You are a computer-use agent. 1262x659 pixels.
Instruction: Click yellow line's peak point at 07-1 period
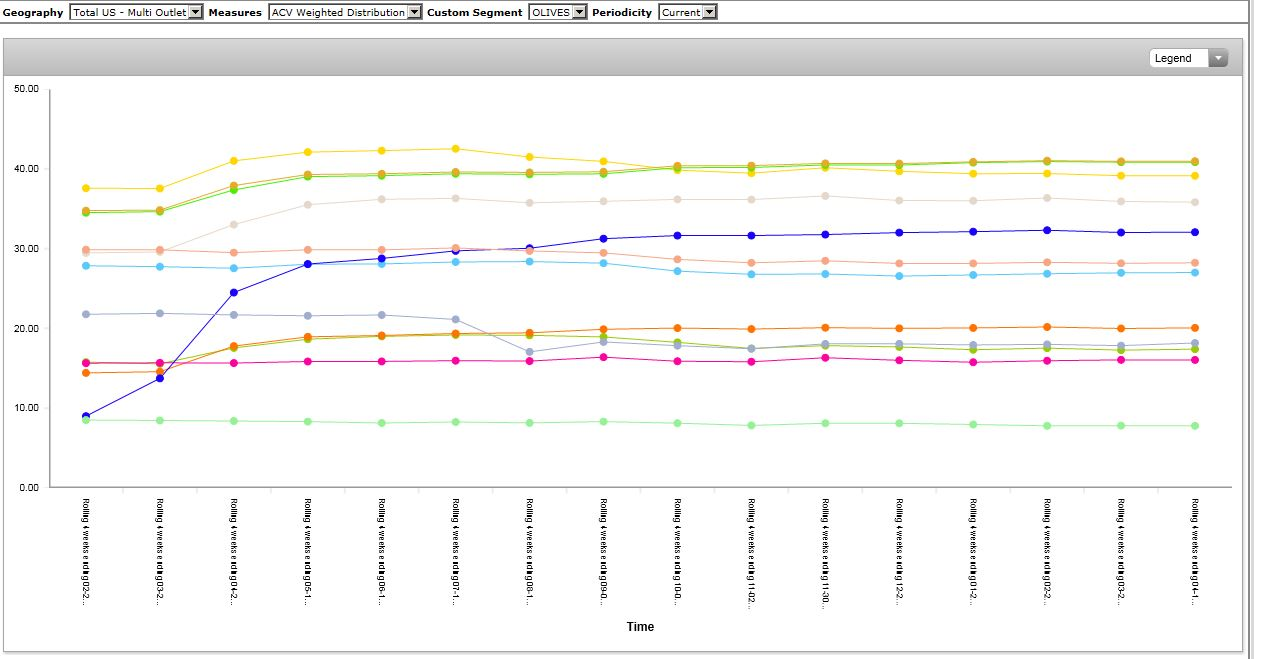click(x=456, y=149)
